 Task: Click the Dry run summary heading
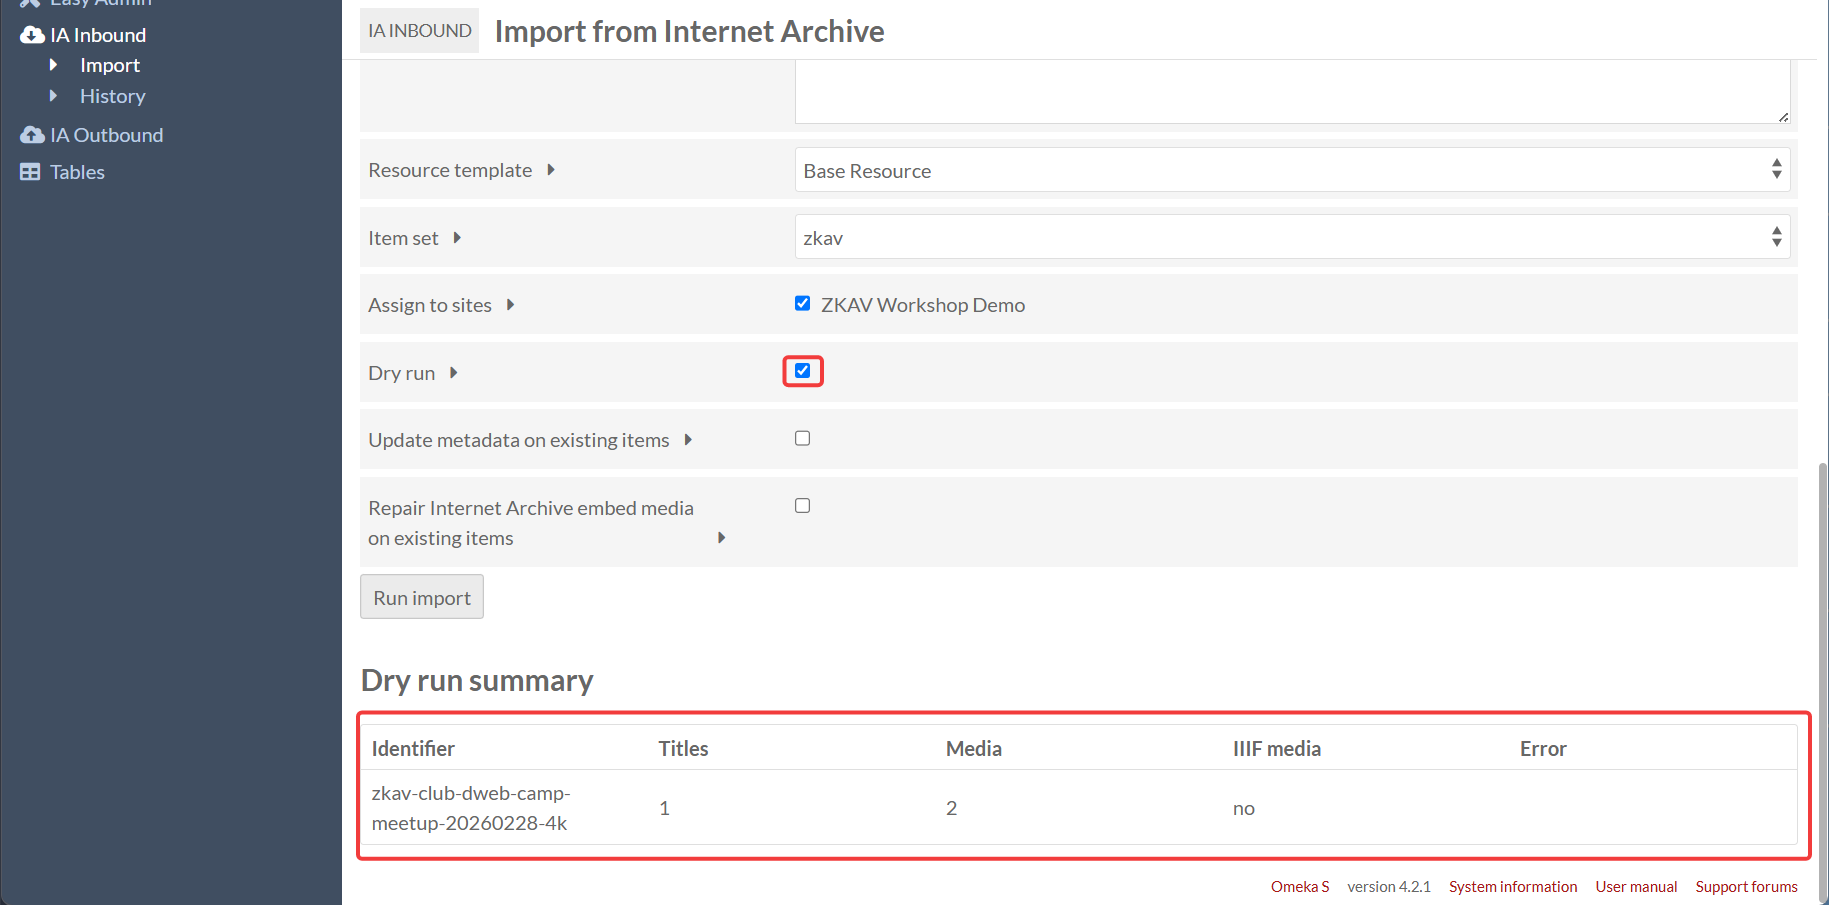(477, 681)
